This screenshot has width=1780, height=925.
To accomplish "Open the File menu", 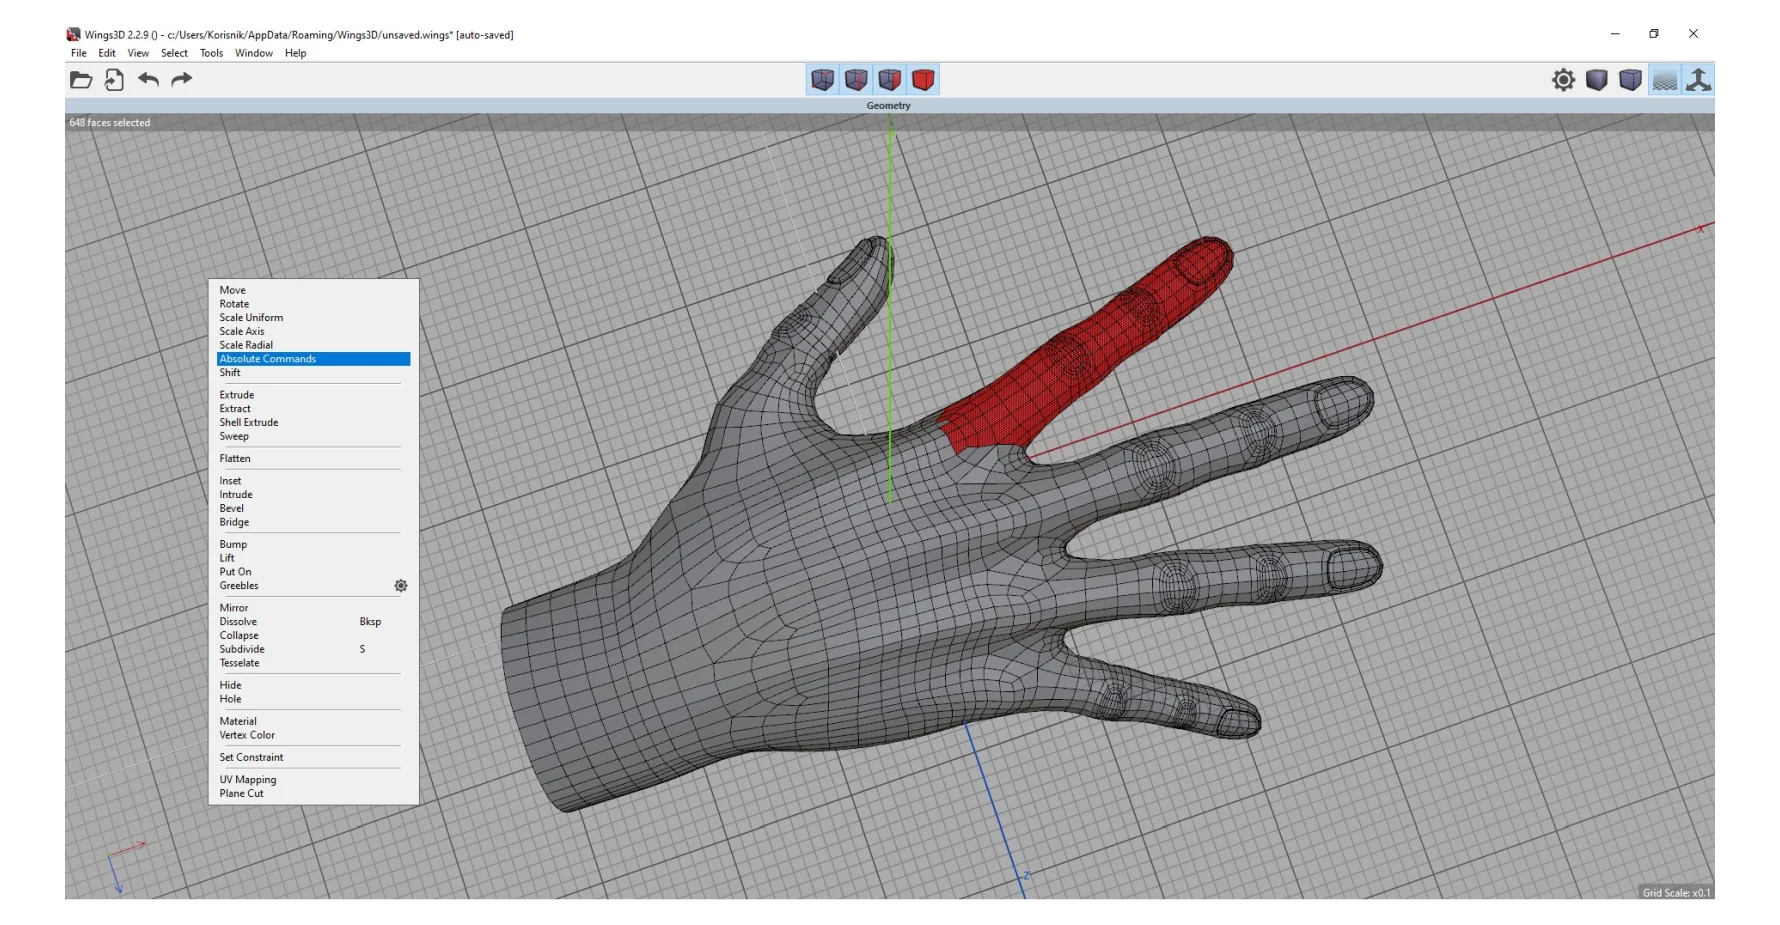I will pyautogui.click(x=78, y=53).
